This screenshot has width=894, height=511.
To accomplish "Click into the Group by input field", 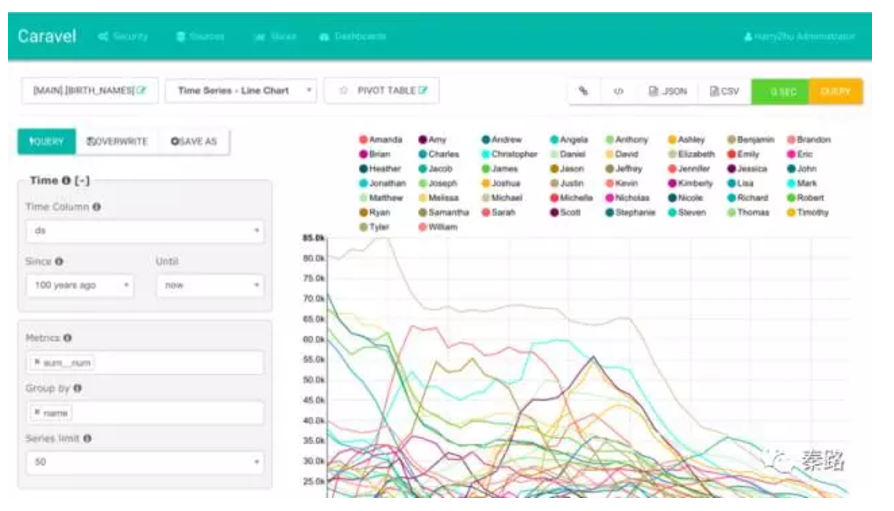I will coord(145,413).
